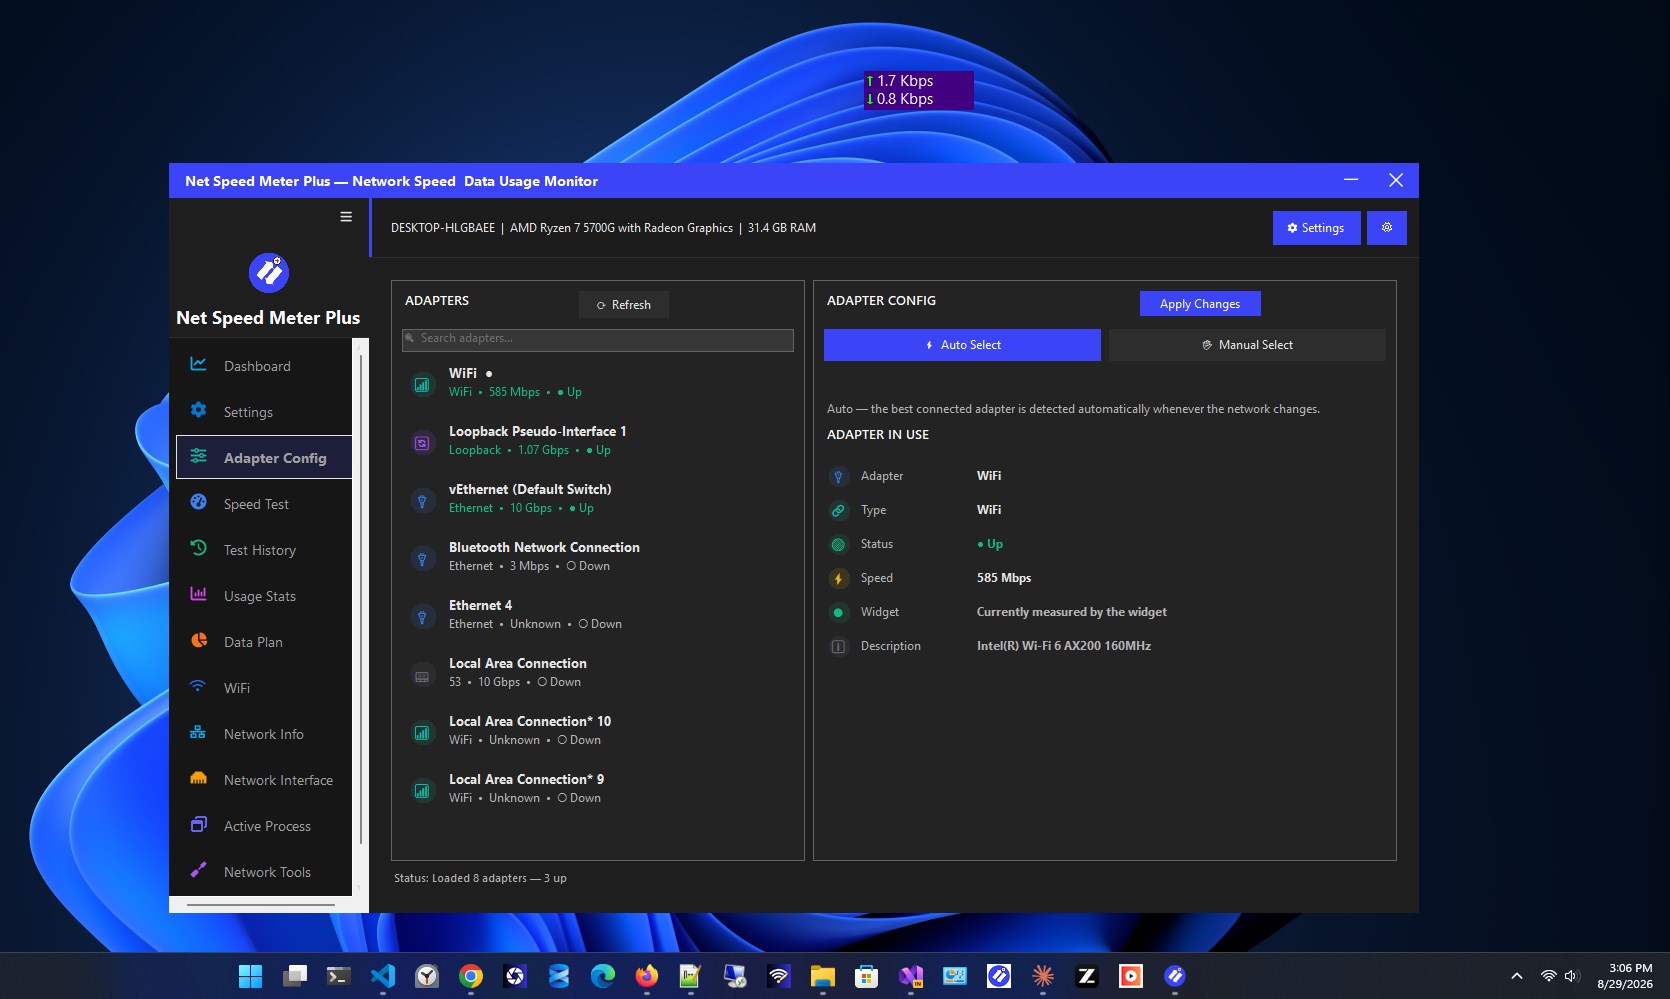1670x999 pixels.
Task: Open Usage Stats page
Action: [x=264, y=596]
